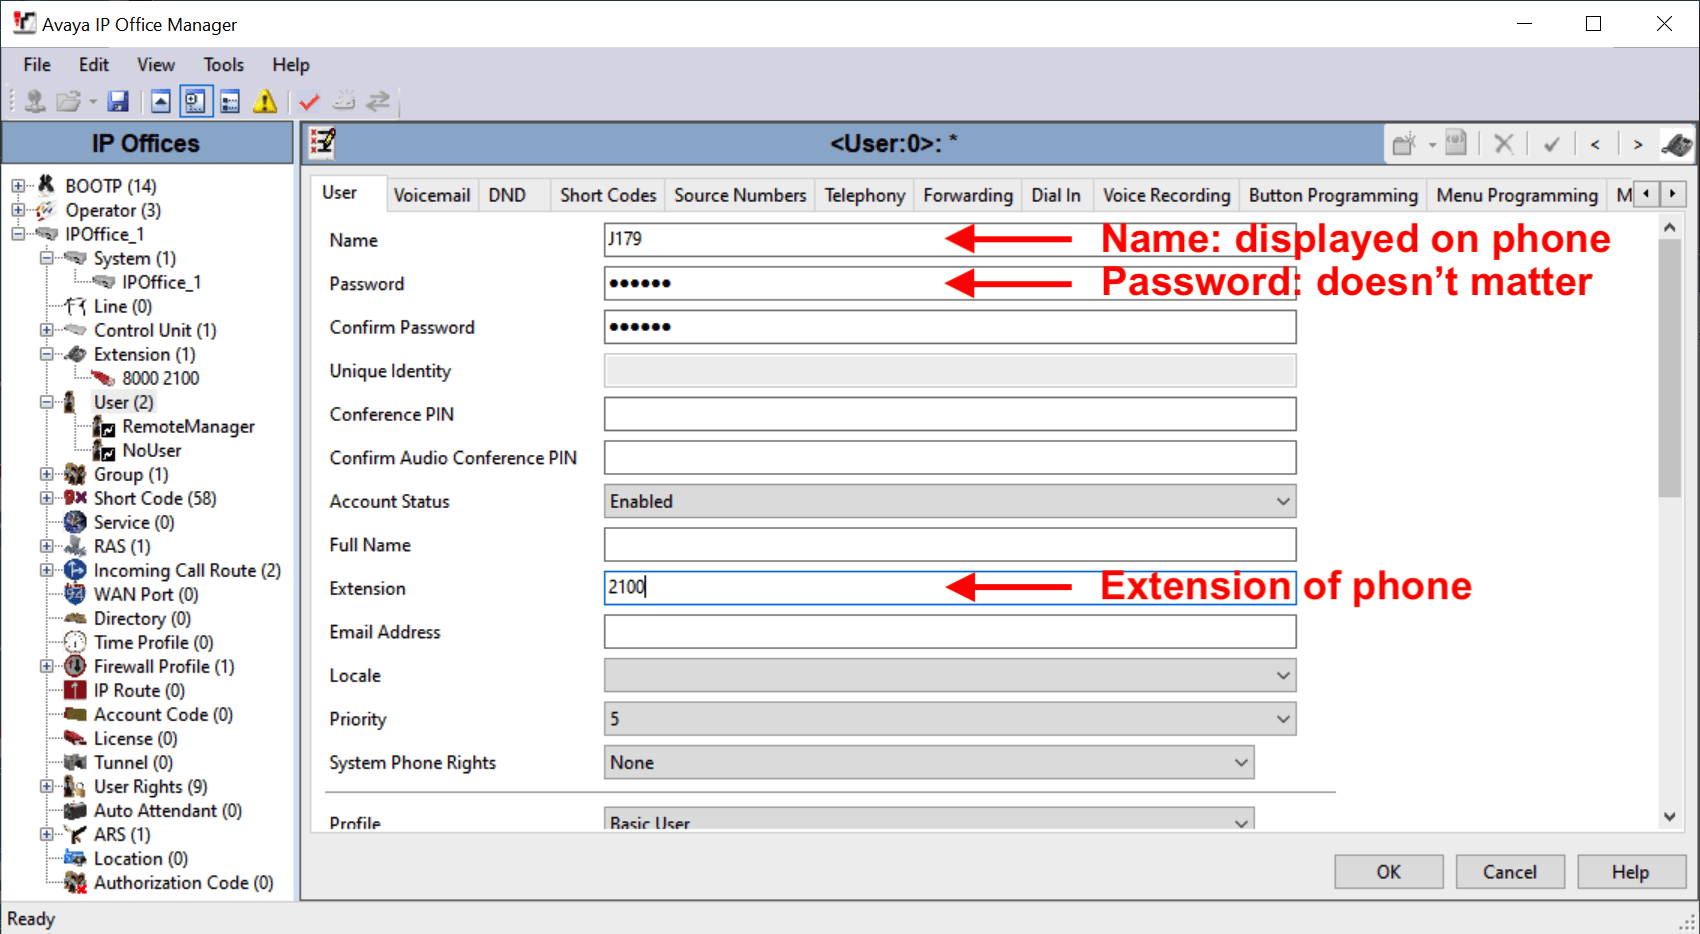Select extension 8000 2100 in tree
The image size is (1700, 934).
[160, 378]
